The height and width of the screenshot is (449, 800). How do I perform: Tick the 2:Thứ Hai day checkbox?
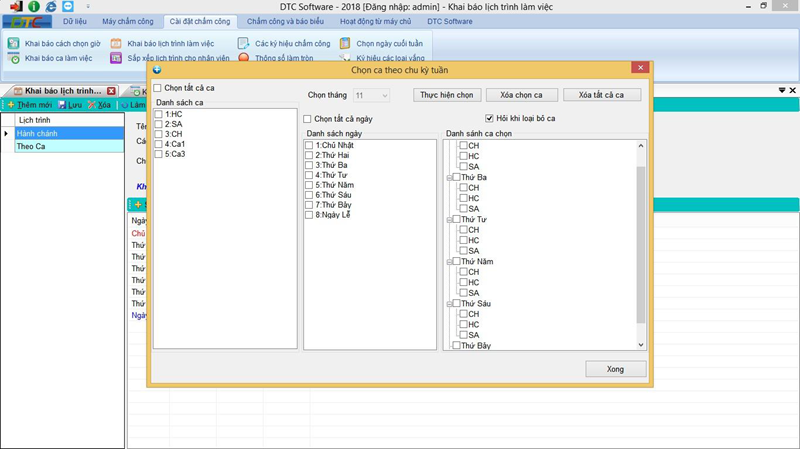coord(309,155)
